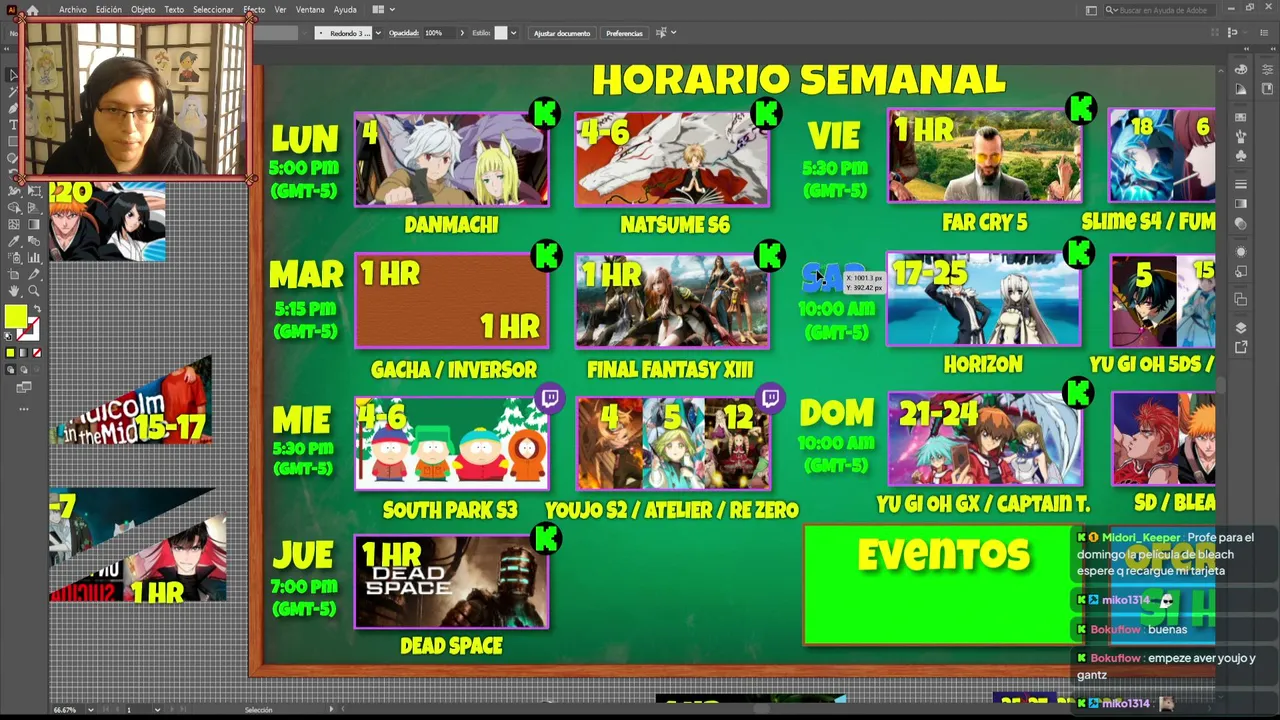Viewport: 1280px width, 720px height.
Task: Enable Draw Normal mode
Action: point(11,370)
